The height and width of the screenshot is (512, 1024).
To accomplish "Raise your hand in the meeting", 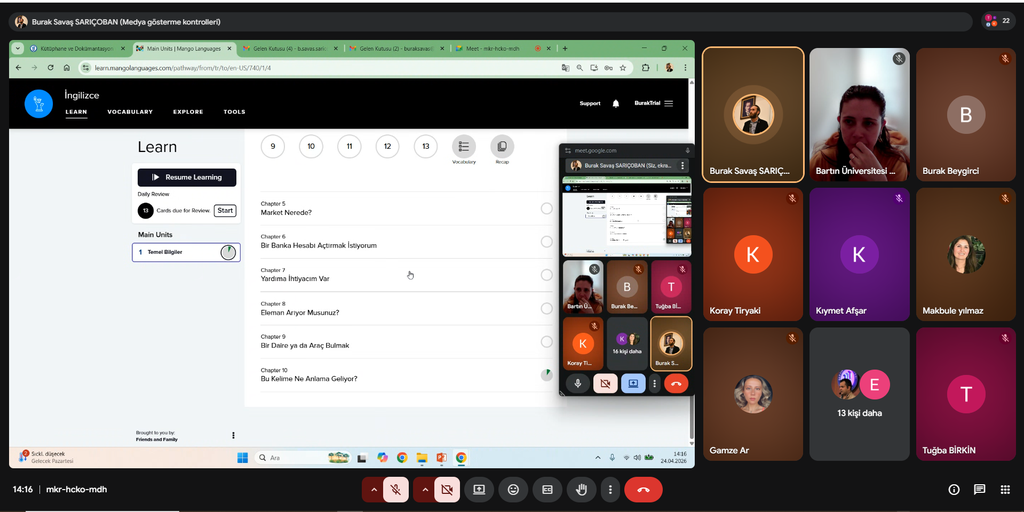I will click(x=581, y=490).
